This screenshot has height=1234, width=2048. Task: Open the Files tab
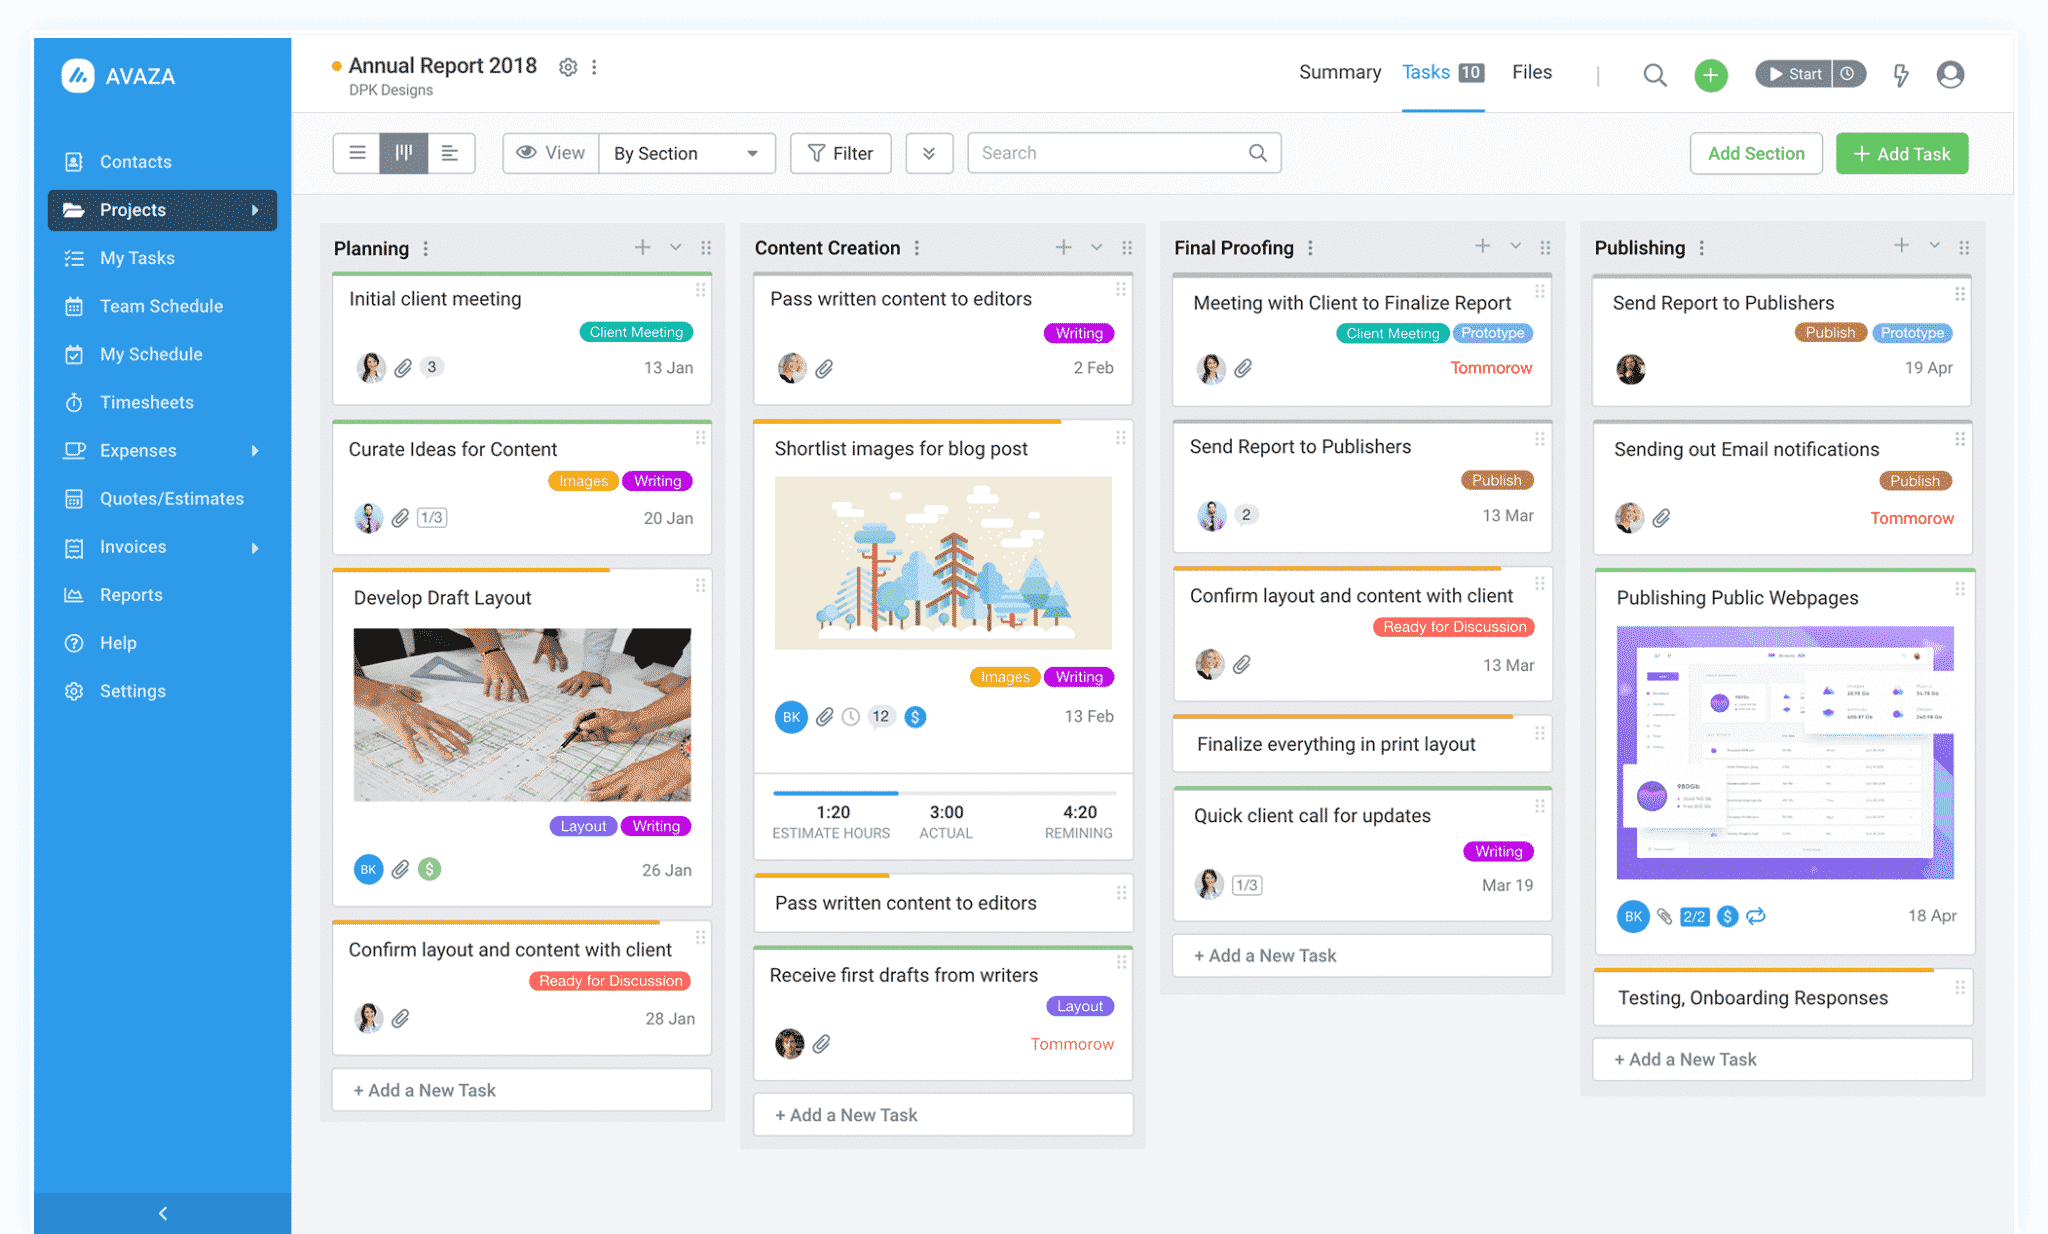1531,72
